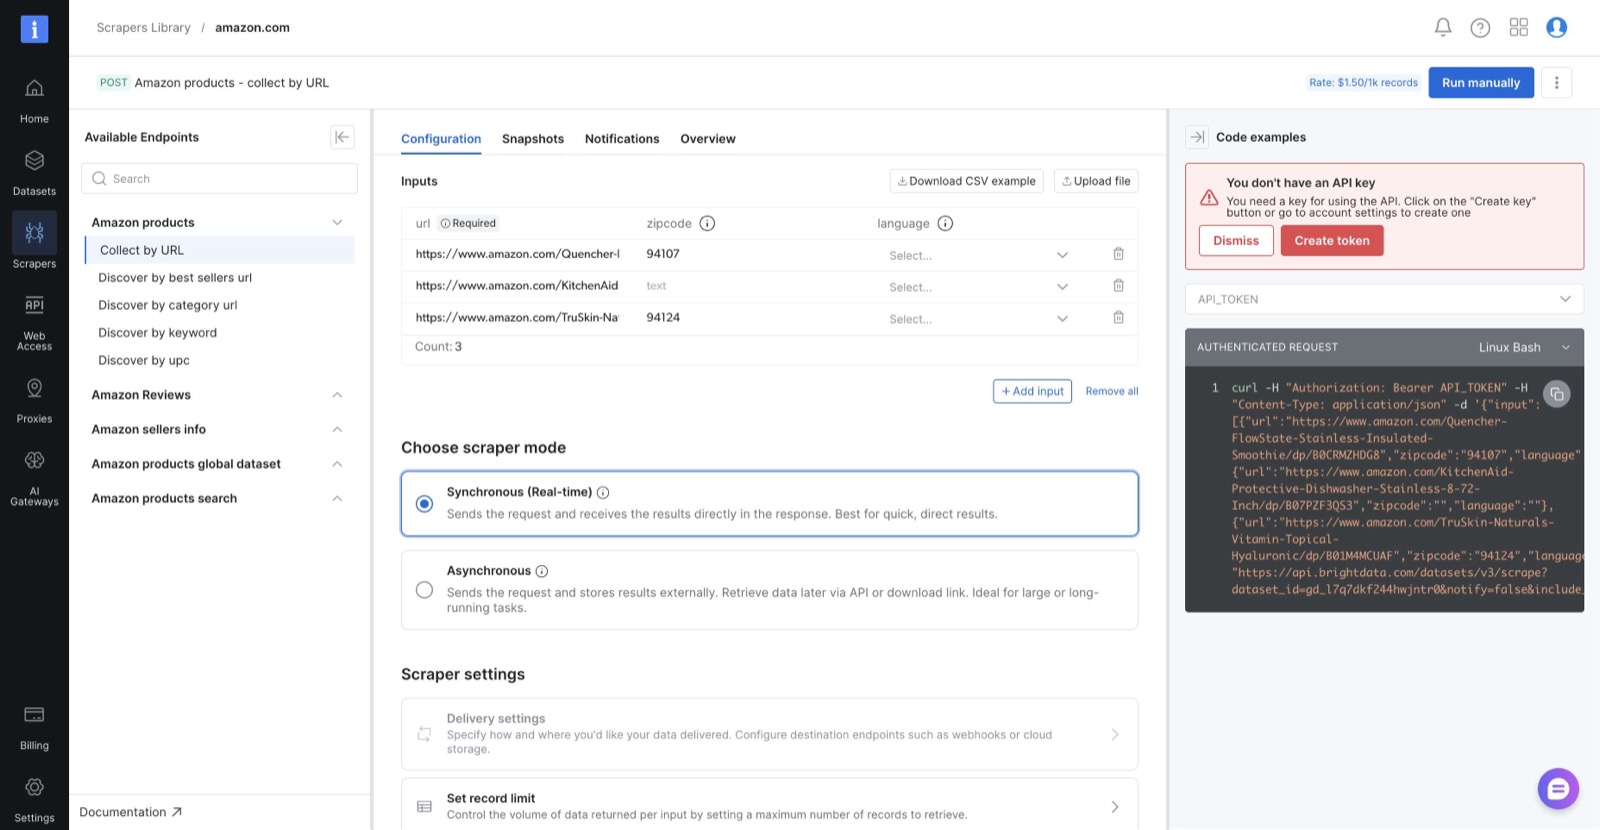This screenshot has height=830, width=1600.
Task: Delete the TruSkin URL input row
Action: 1118,318
